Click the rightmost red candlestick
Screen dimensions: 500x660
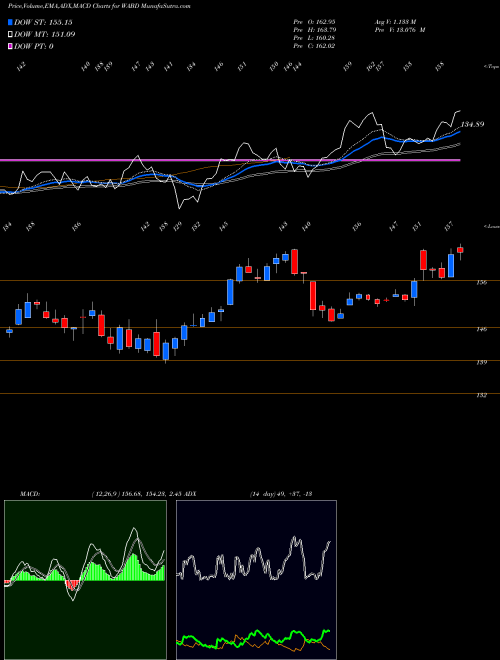(x=460, y=250)
